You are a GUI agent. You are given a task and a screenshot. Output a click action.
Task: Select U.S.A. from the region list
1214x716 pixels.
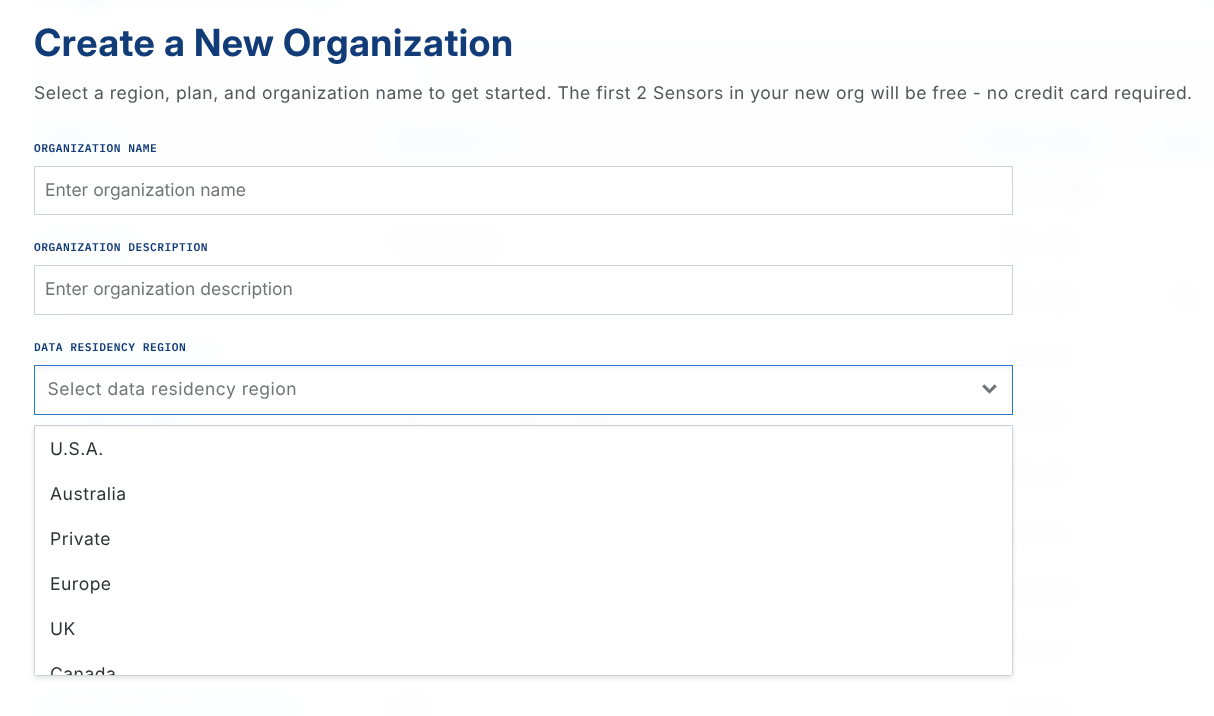pyautogui.click(x=77, y=450)
